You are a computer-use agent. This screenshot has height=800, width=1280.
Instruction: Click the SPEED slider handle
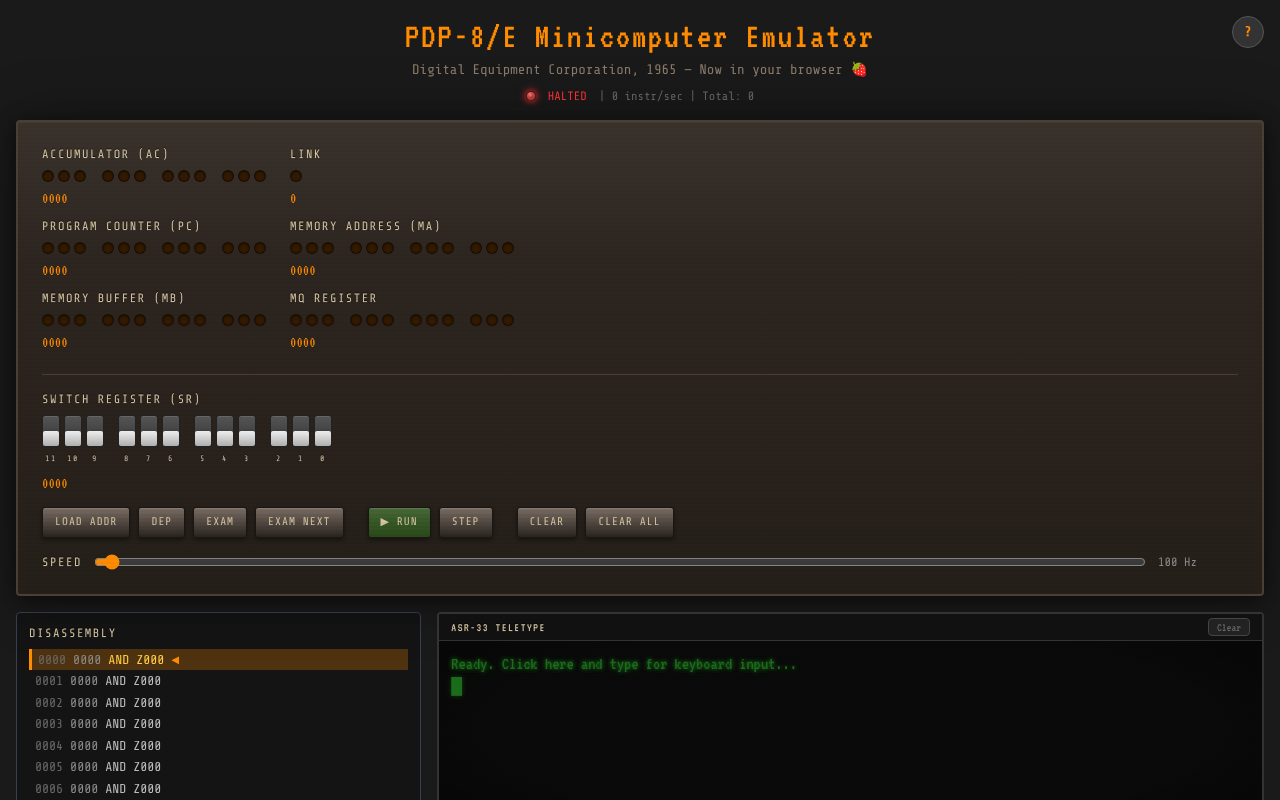[112, 562]
